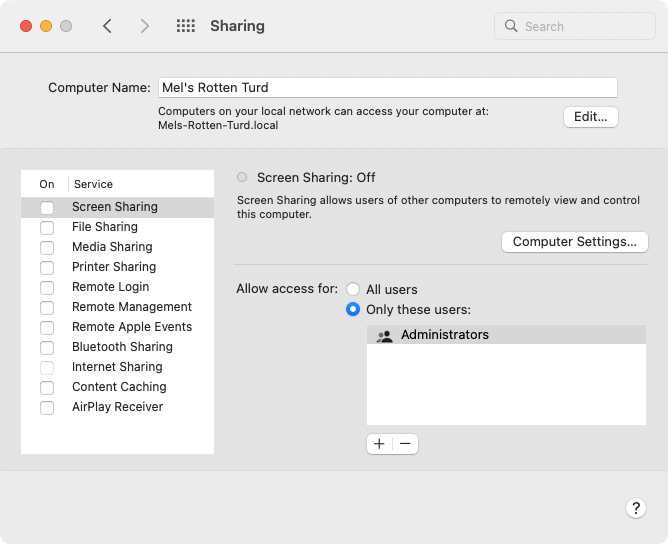
Task: Go back with the left chevron
Action: click(108, 26)
